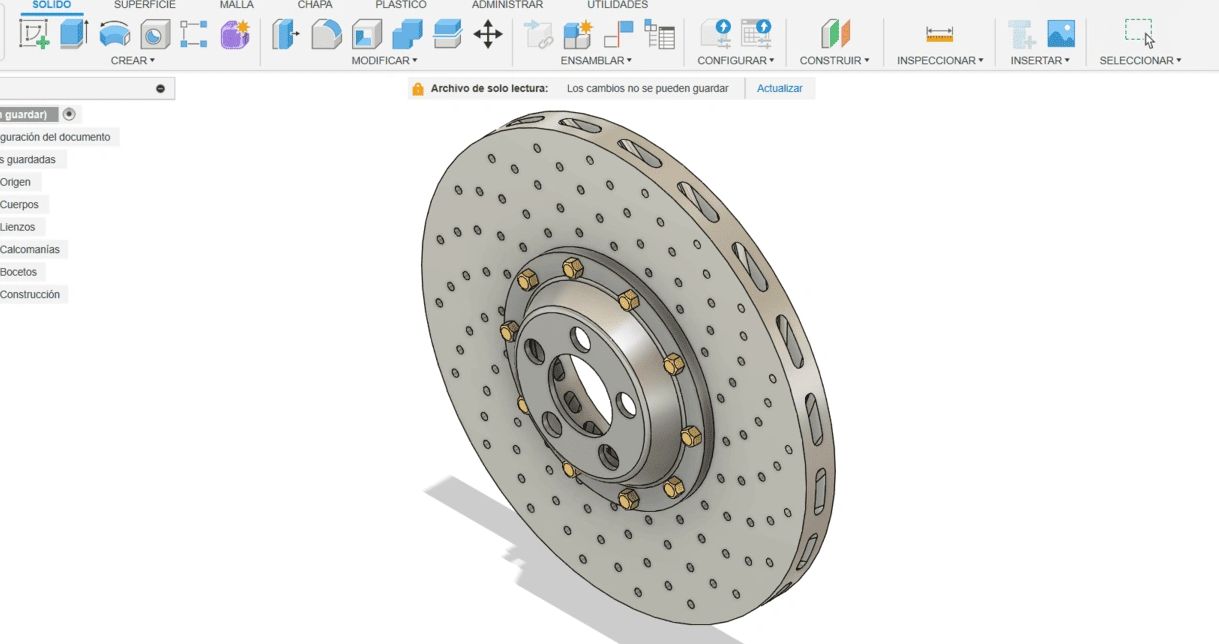Screen dimensions: 1219x644
Task: Click the Fillet tool icon
Action: pyautogui.click(x=326, y=35)
